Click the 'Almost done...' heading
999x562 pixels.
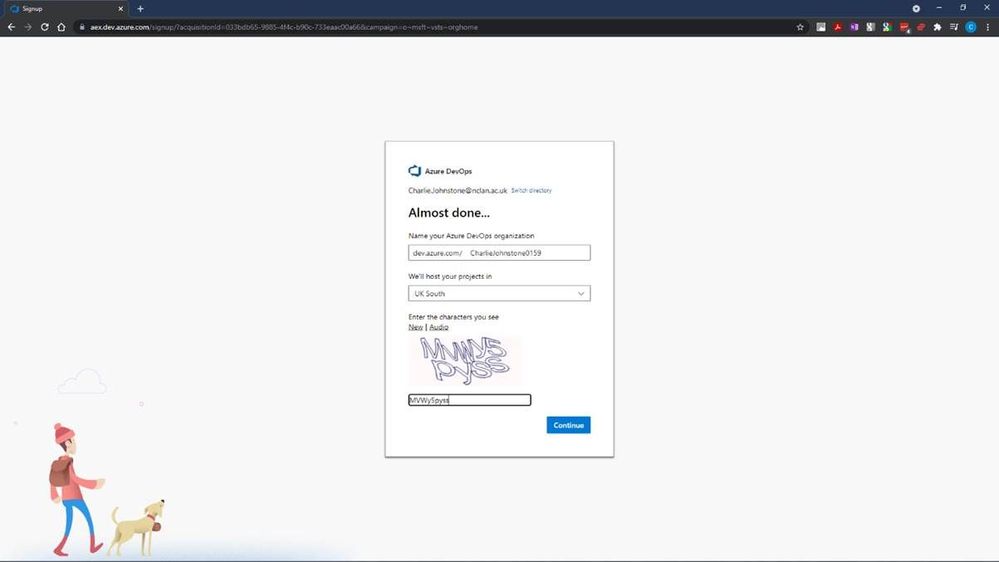coord(449,213)
